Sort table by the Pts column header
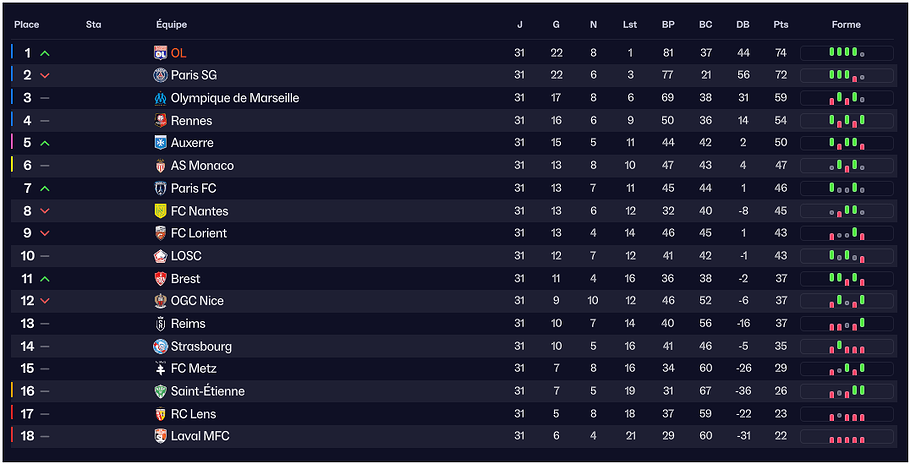The height and width of the screenshot is (464, 910). tap(780, 24)
